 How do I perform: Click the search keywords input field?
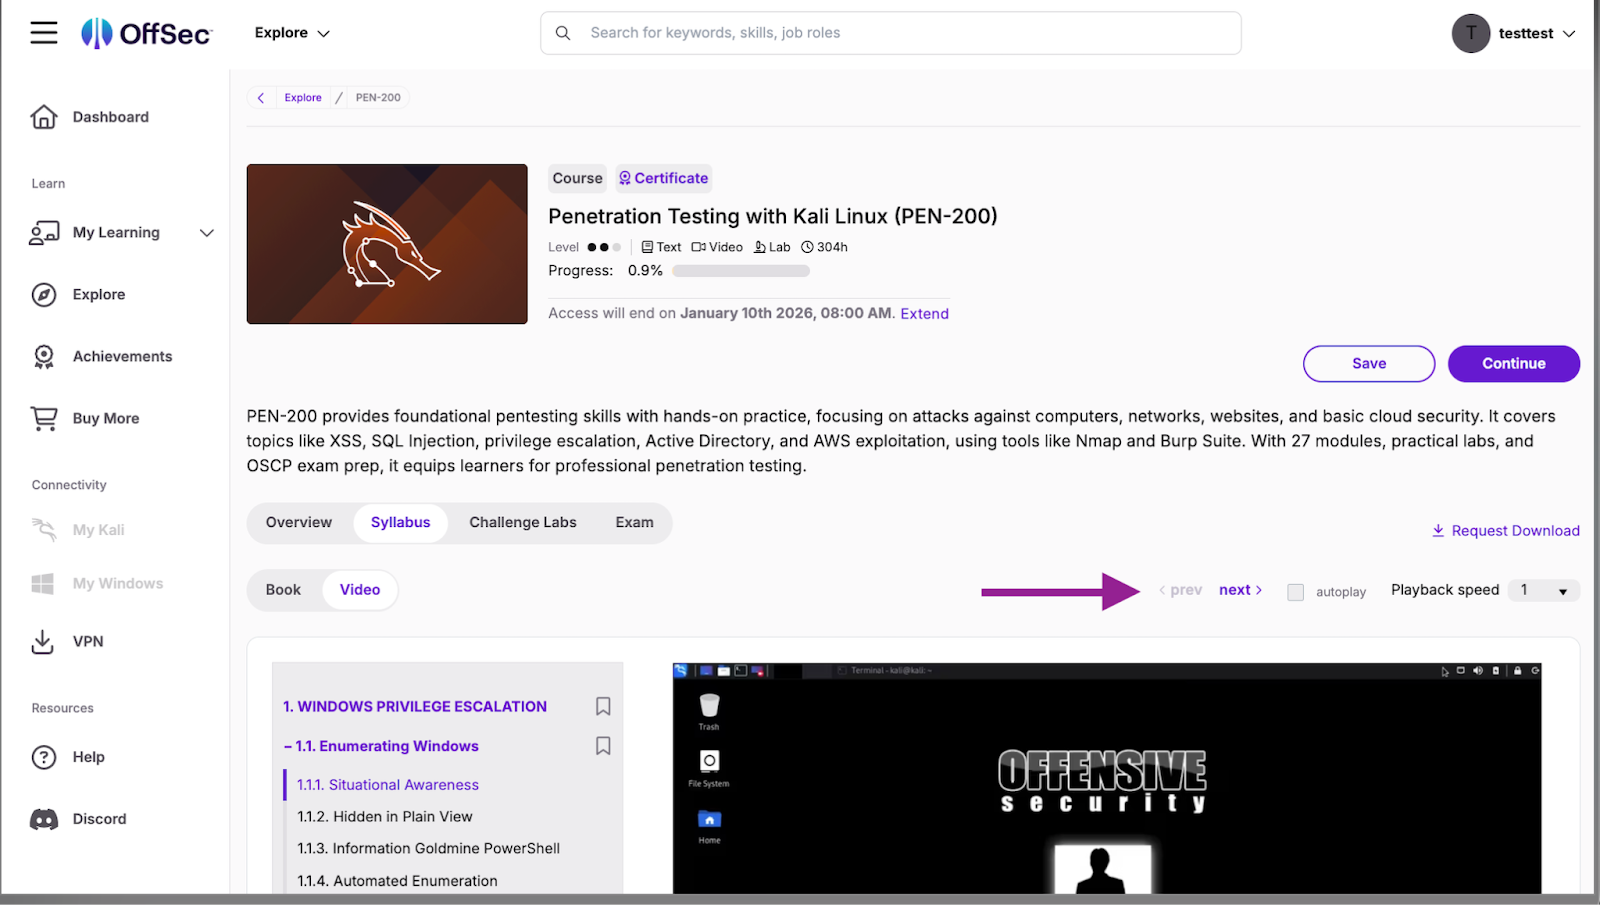point(891,33)
